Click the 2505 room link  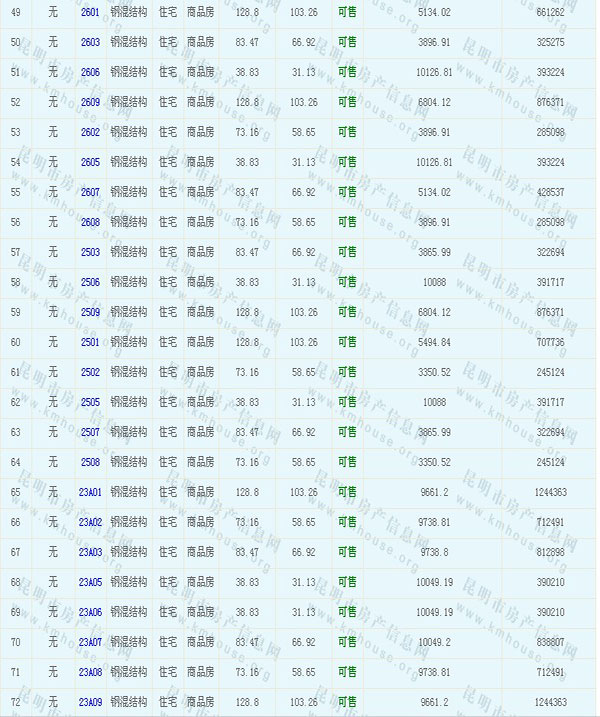click(x=90, y=402)
